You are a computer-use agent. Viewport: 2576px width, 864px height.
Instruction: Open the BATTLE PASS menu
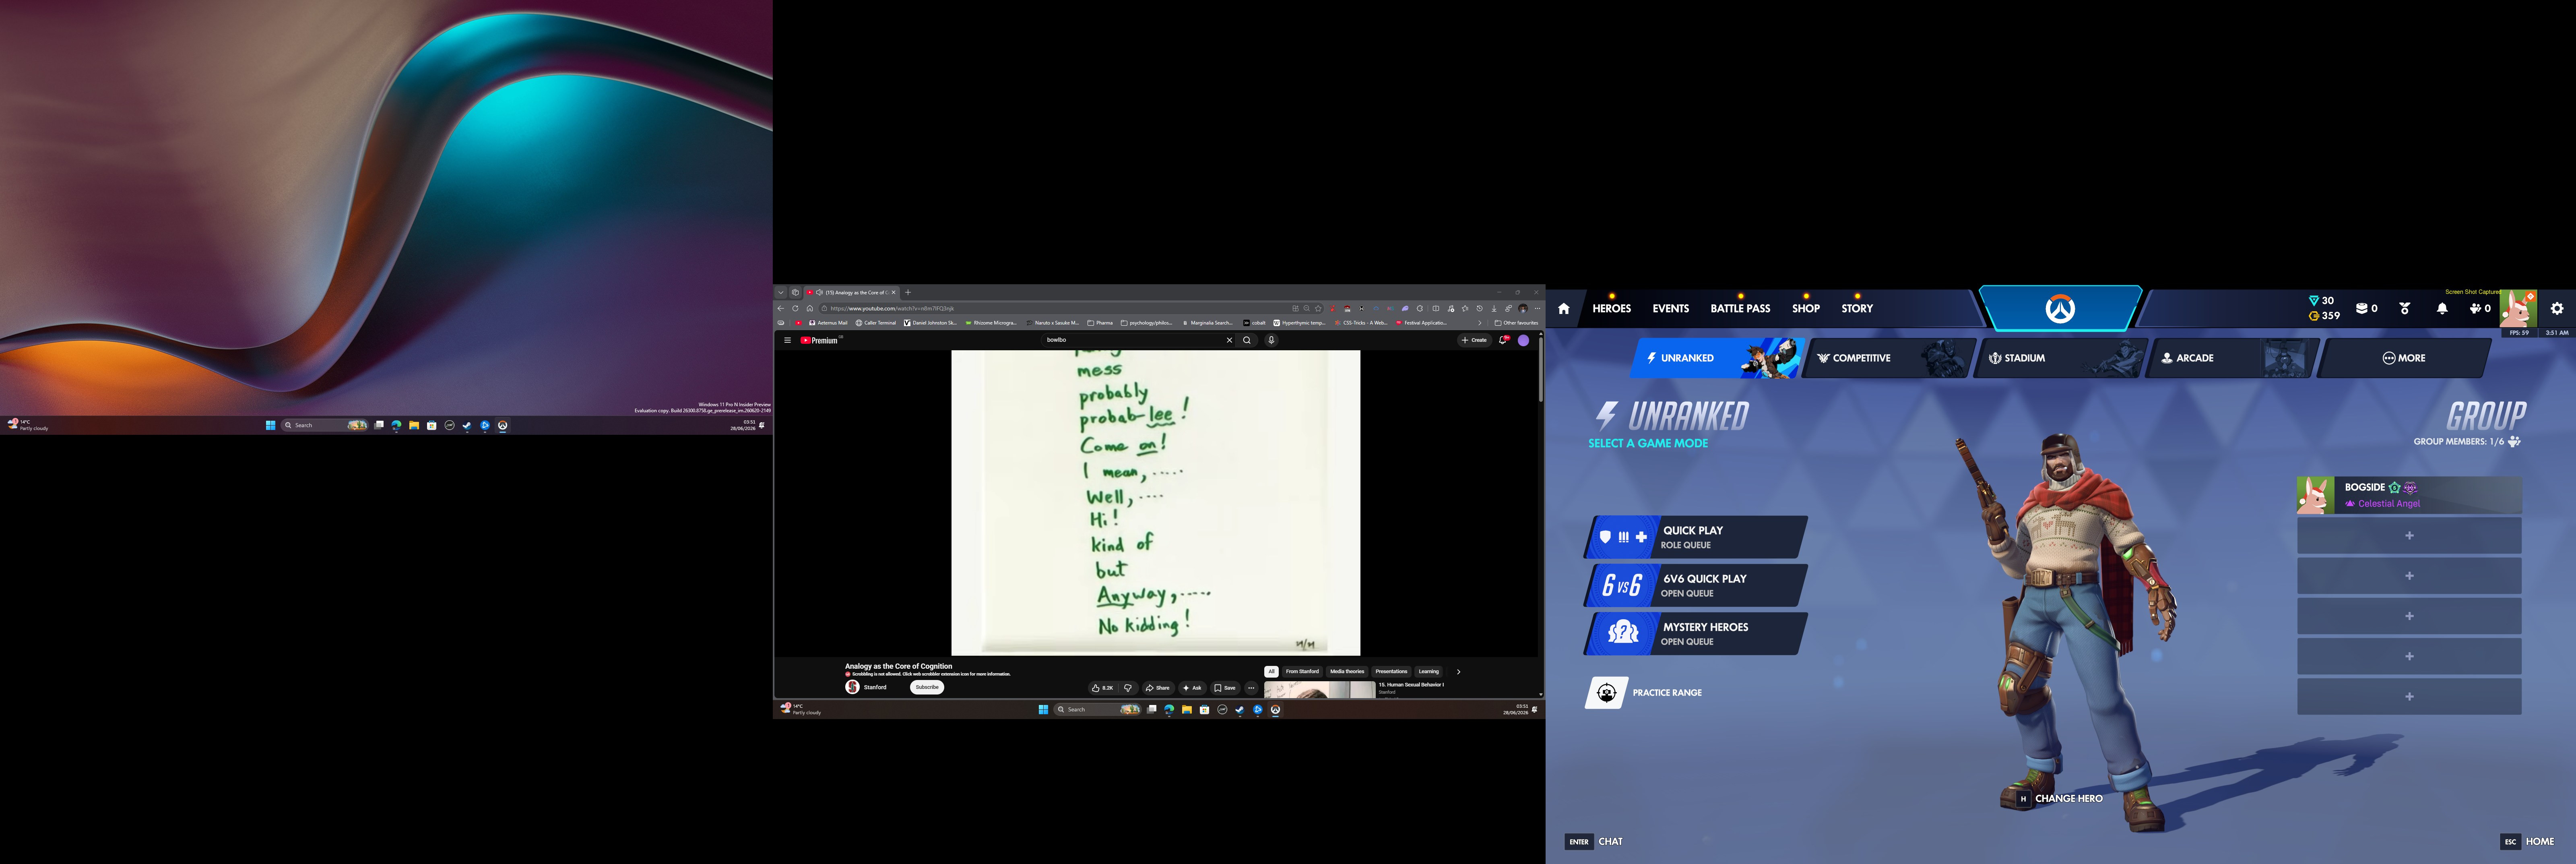[x=1740, y=308]
